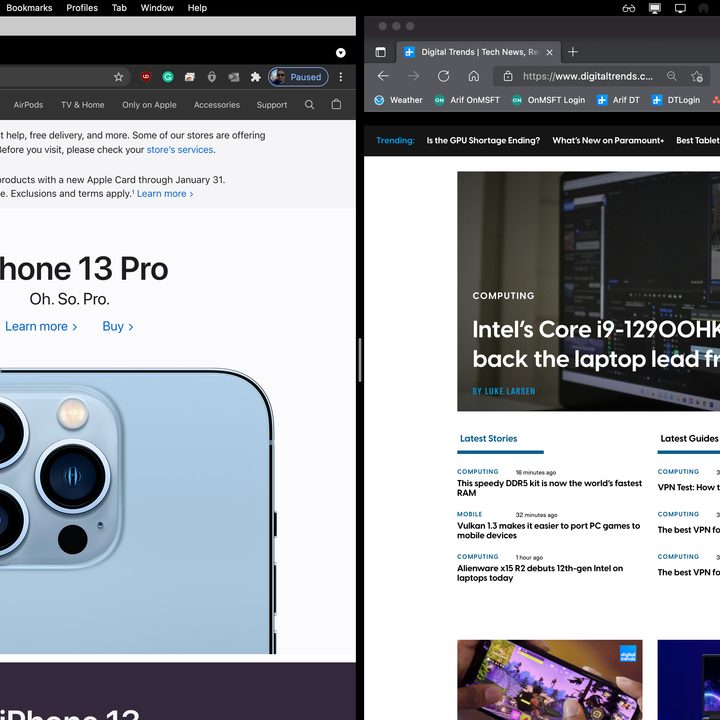Bookmark Apple page with star icon
This screenshot has height=720, width=720.
coord(118,77)
